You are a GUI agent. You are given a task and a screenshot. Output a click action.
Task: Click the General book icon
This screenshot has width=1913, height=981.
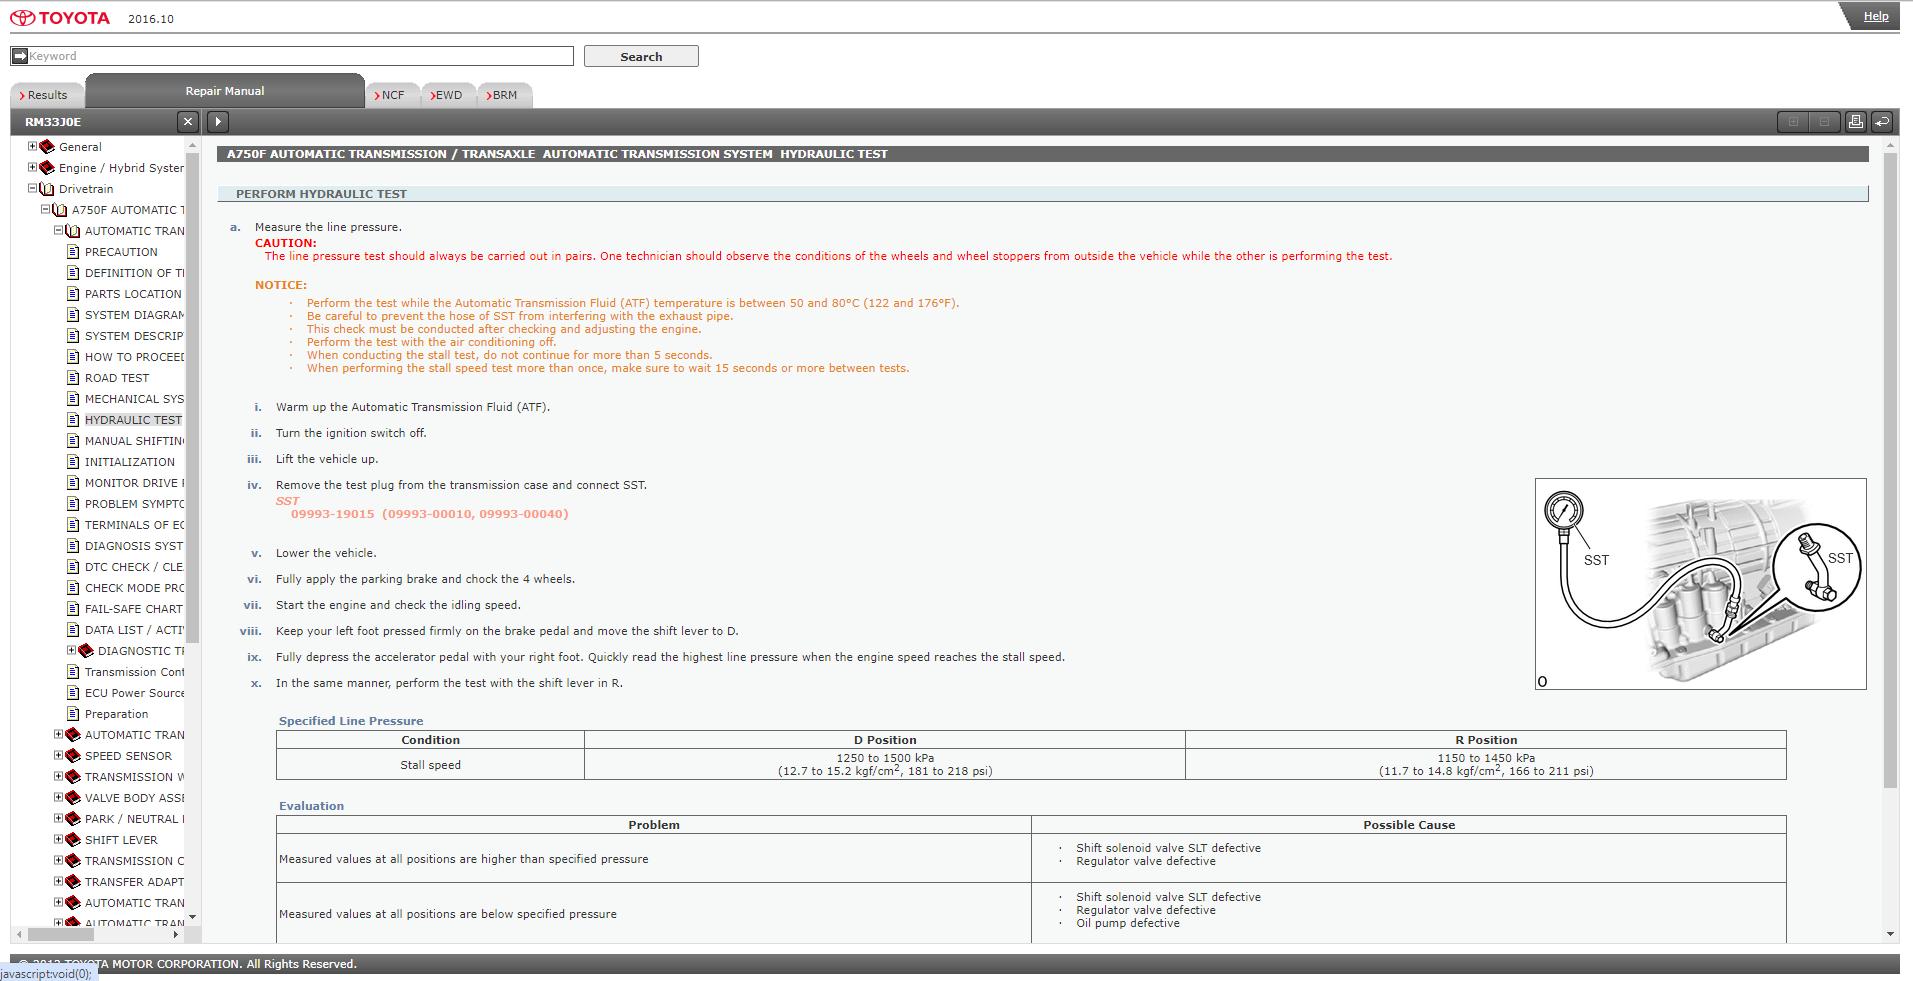(x=47, y=147)
